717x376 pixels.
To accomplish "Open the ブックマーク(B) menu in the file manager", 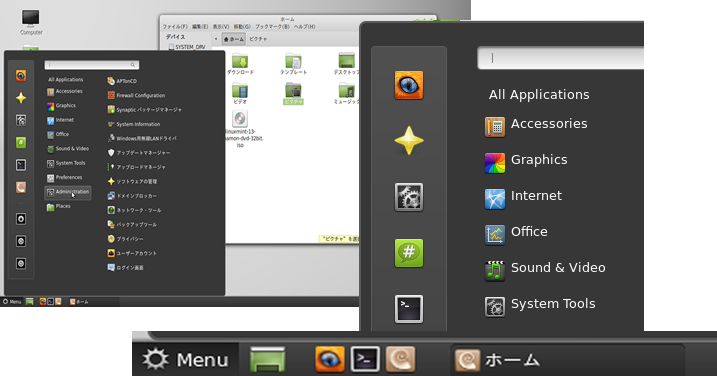I will click(x=272, y=27).
